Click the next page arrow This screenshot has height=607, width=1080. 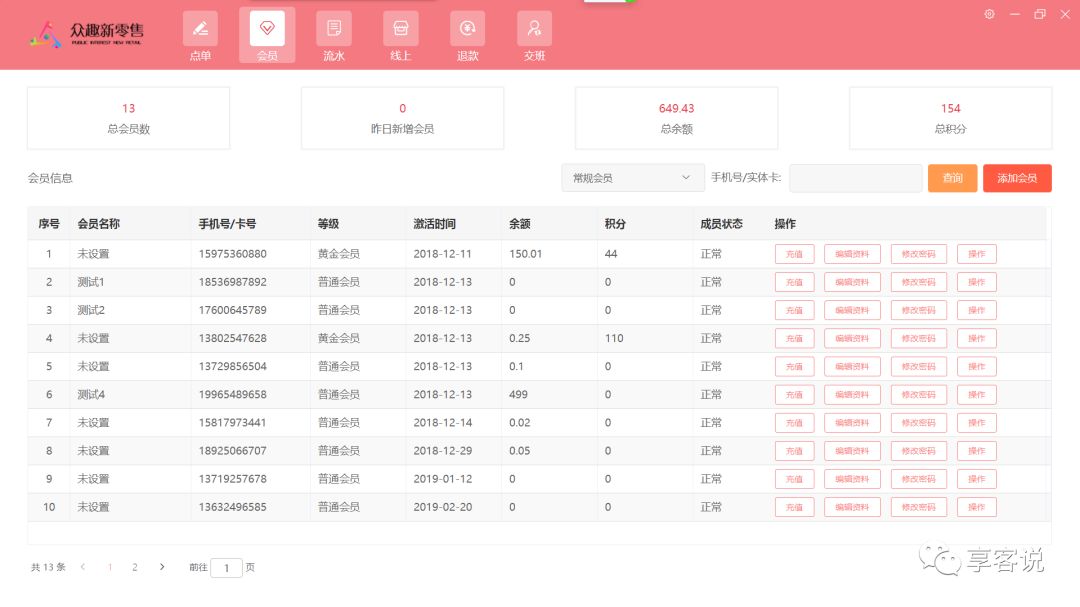[x=162, y=567]
